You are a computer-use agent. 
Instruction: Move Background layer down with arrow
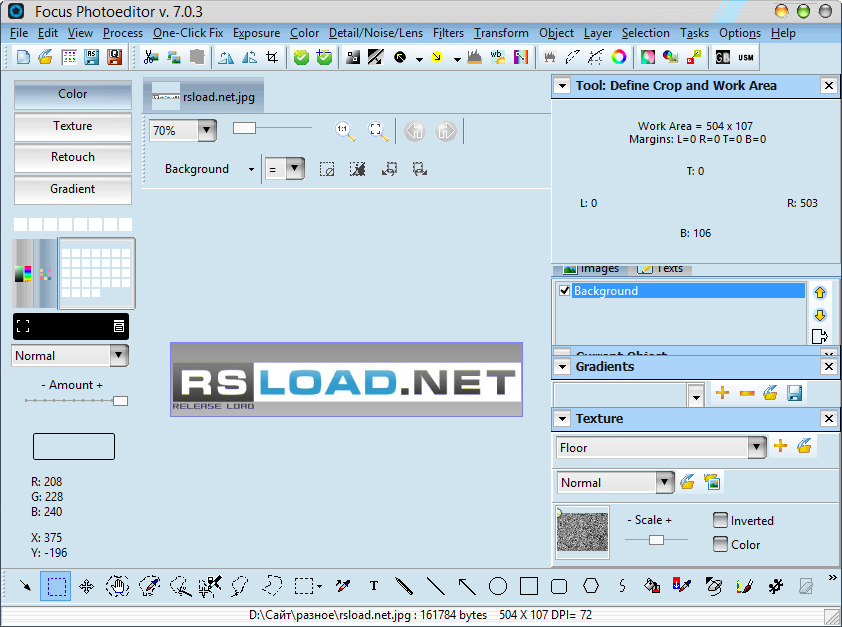coord(820,315)
